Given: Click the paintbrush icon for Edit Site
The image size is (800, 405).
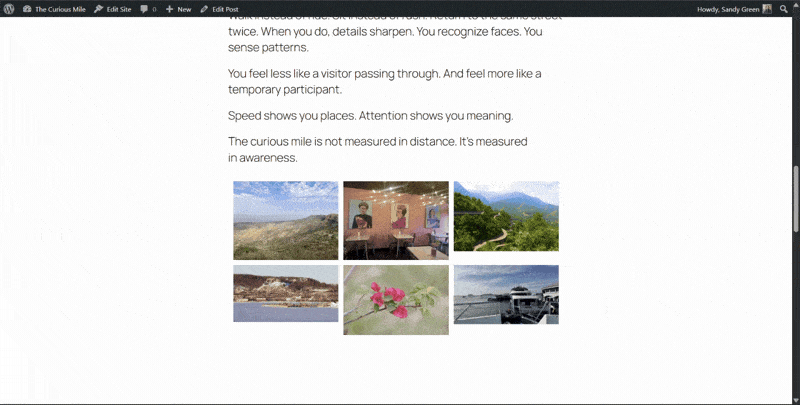Looking at the screenshot, I should coord(98,8).
